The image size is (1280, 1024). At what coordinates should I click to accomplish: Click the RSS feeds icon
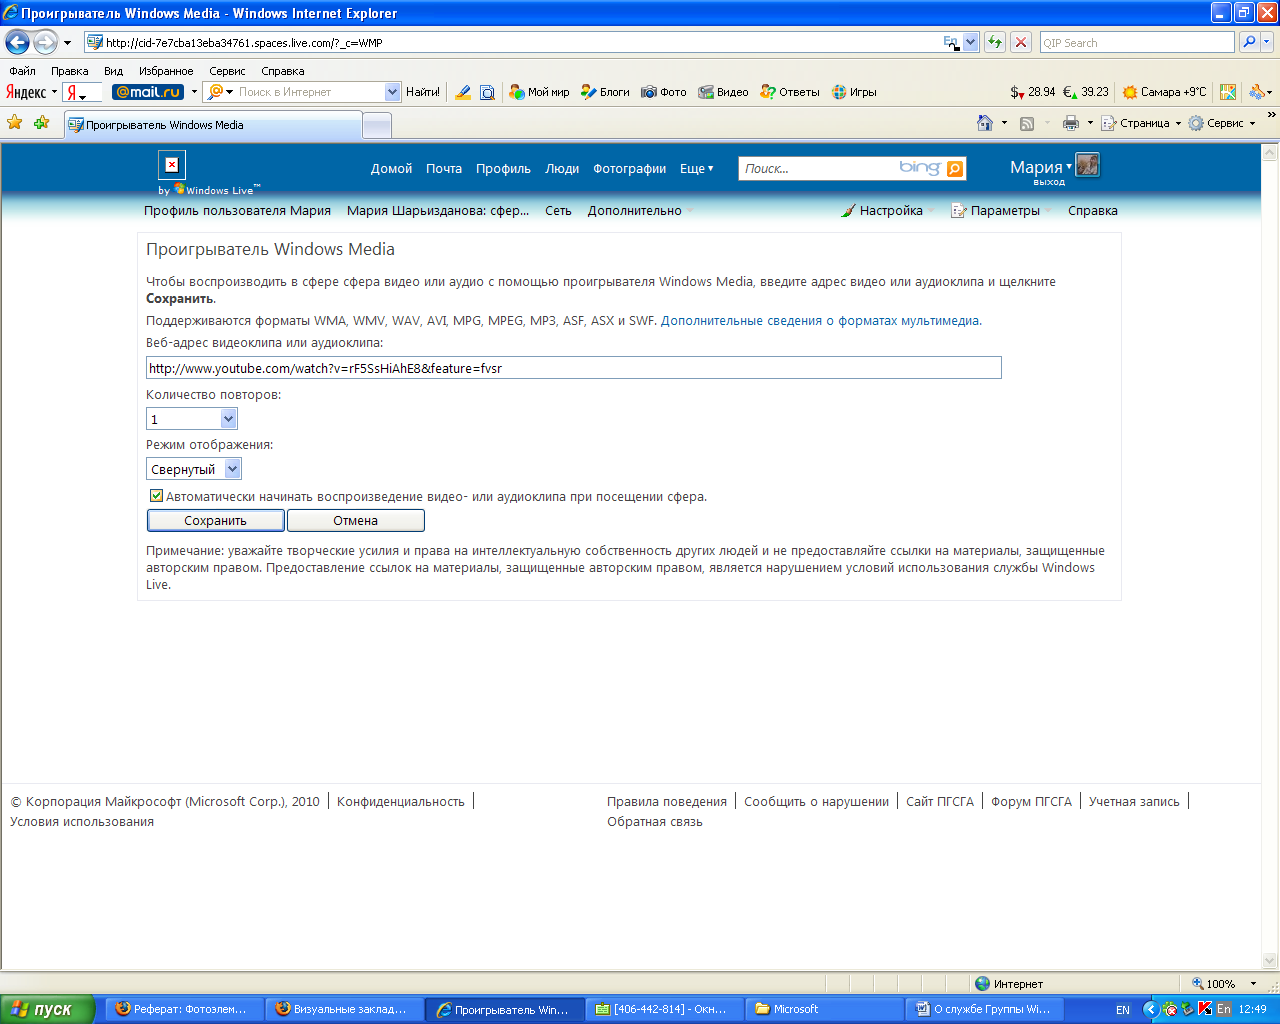tap(1027, 123)
